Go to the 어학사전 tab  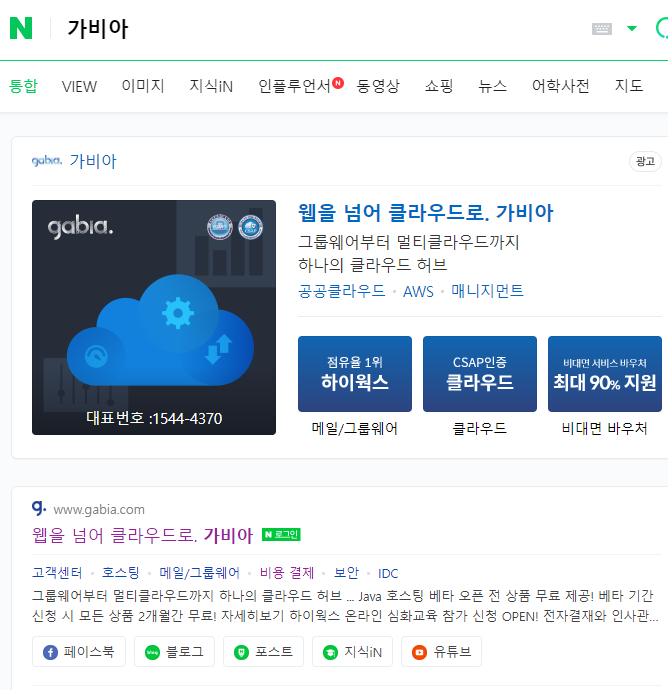(x=561, y=86)
